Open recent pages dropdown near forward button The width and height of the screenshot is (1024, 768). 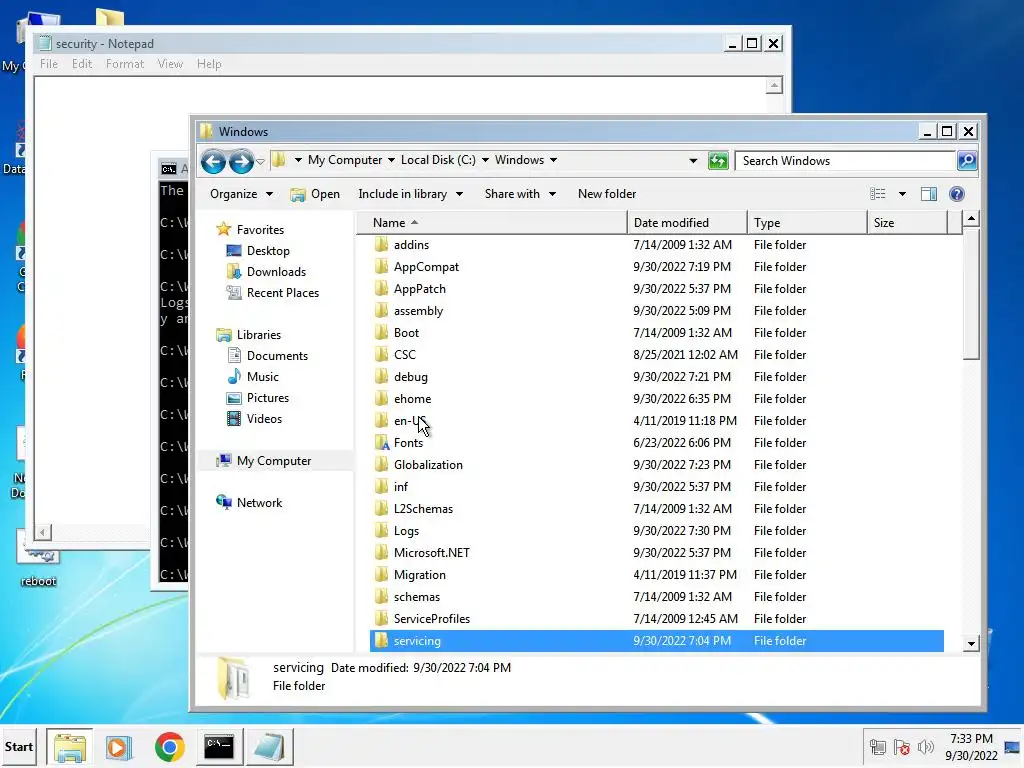pyautogui.click(x=260, y=161)
